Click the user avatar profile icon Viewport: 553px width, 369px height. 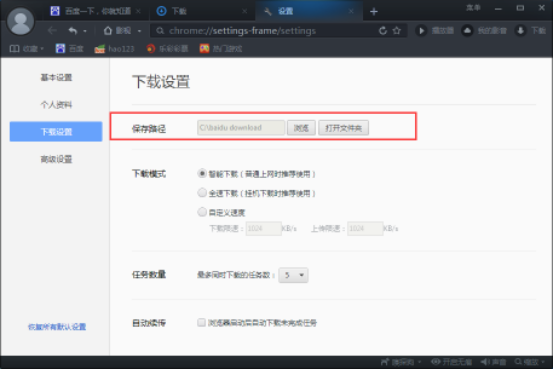coord(20,22)
